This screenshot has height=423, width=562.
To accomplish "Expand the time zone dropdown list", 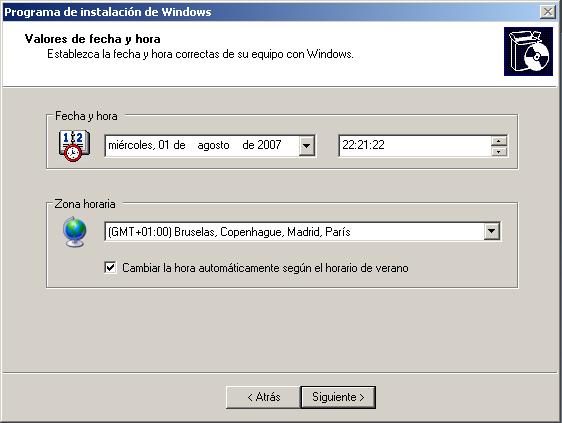I will pos(492,231).
